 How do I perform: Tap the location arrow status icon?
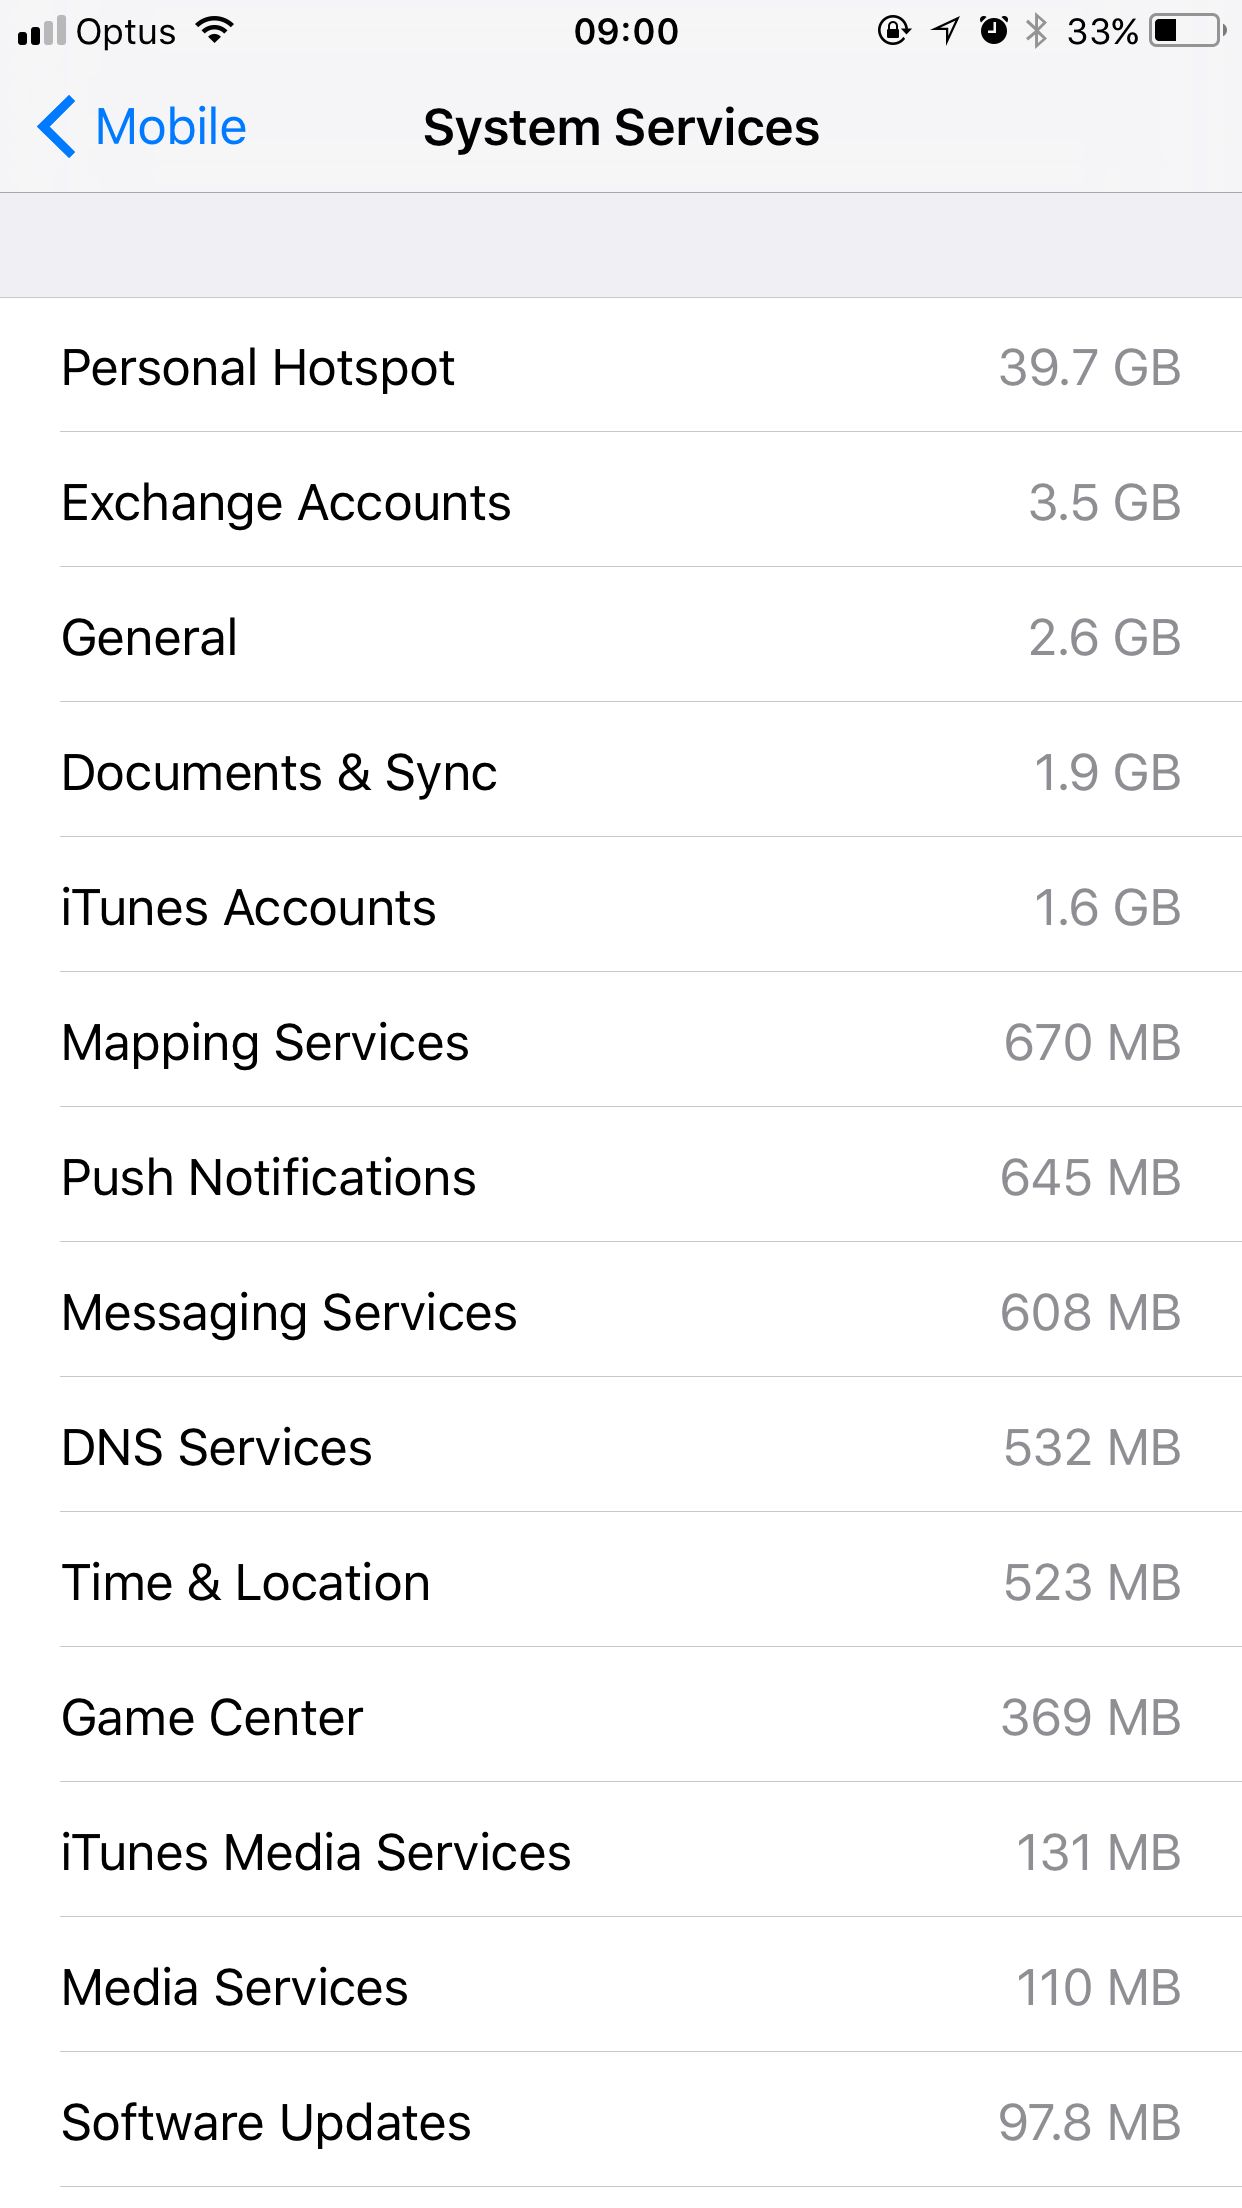945,31
